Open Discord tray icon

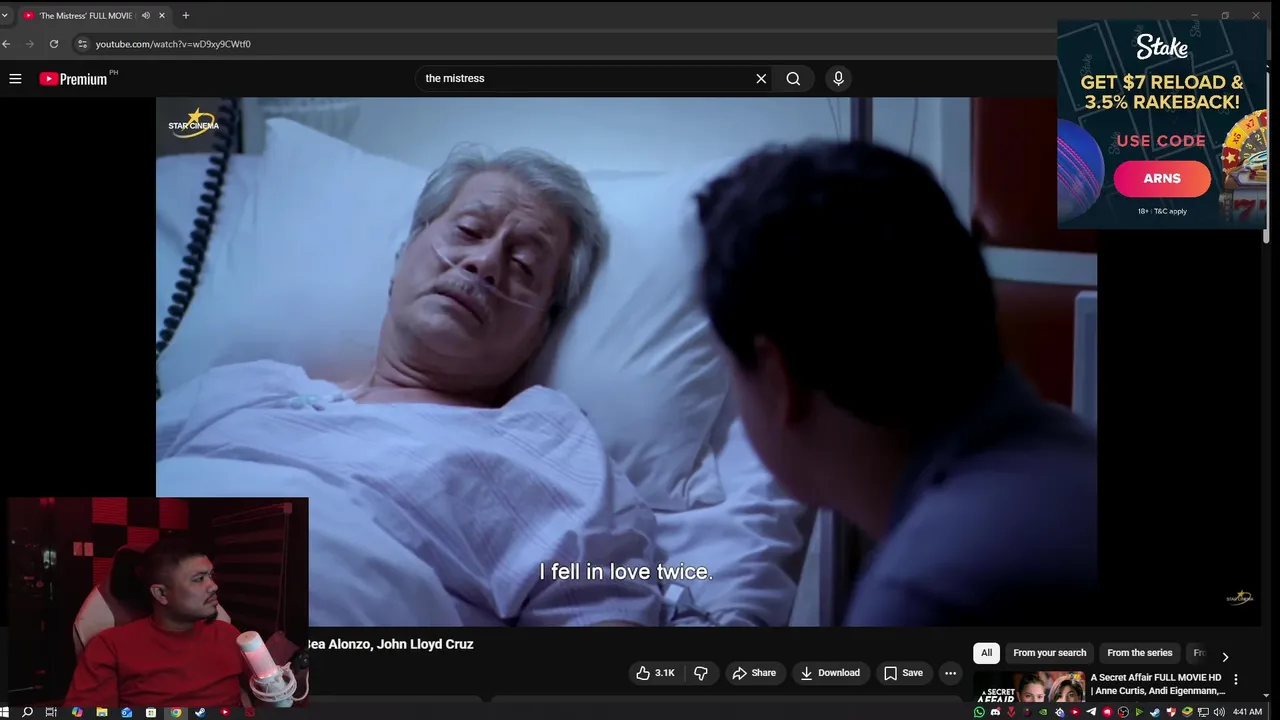coord(995,712)
